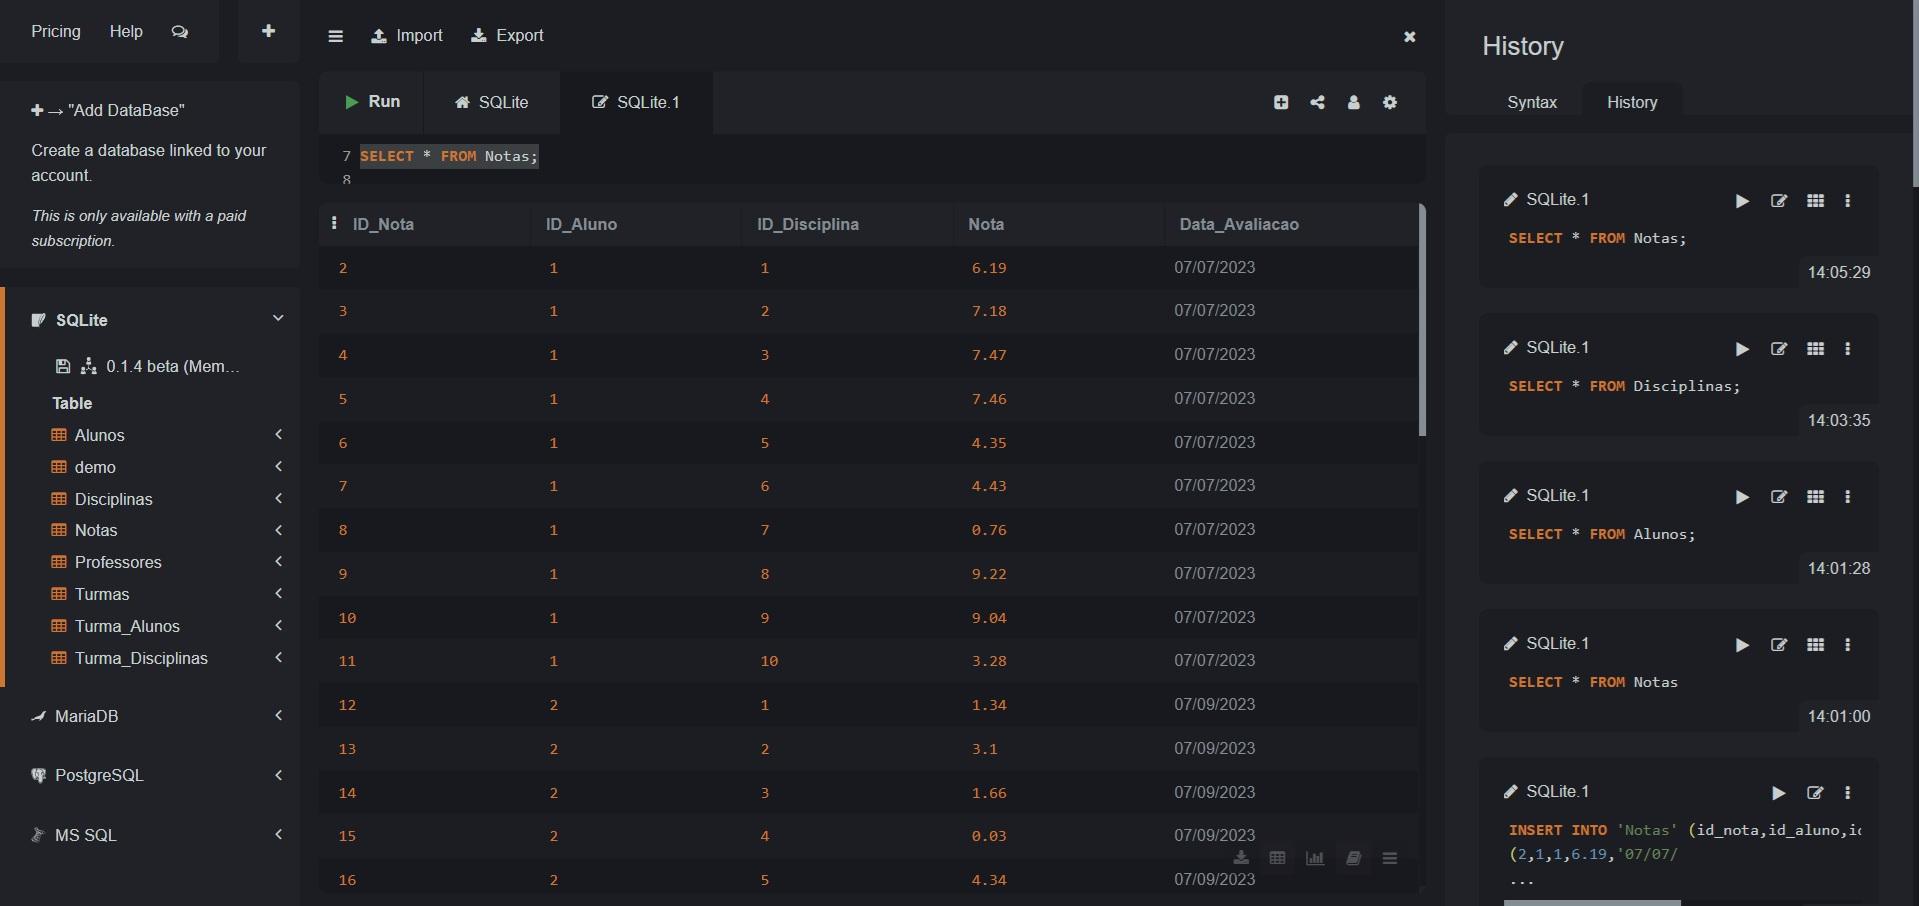Run the INSERT INTO Notas history query
The width and height of the screenshot is (1919, 906).
point(1778,793)
